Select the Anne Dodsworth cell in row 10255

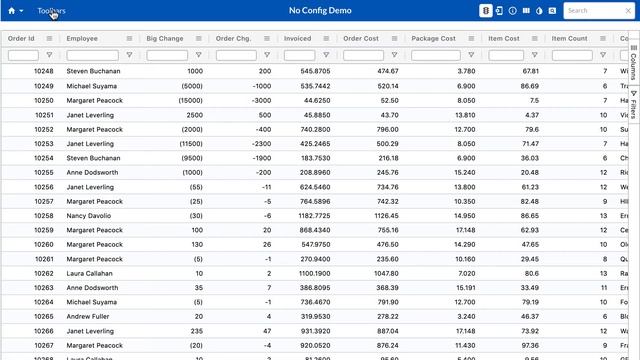coord(92,172)
